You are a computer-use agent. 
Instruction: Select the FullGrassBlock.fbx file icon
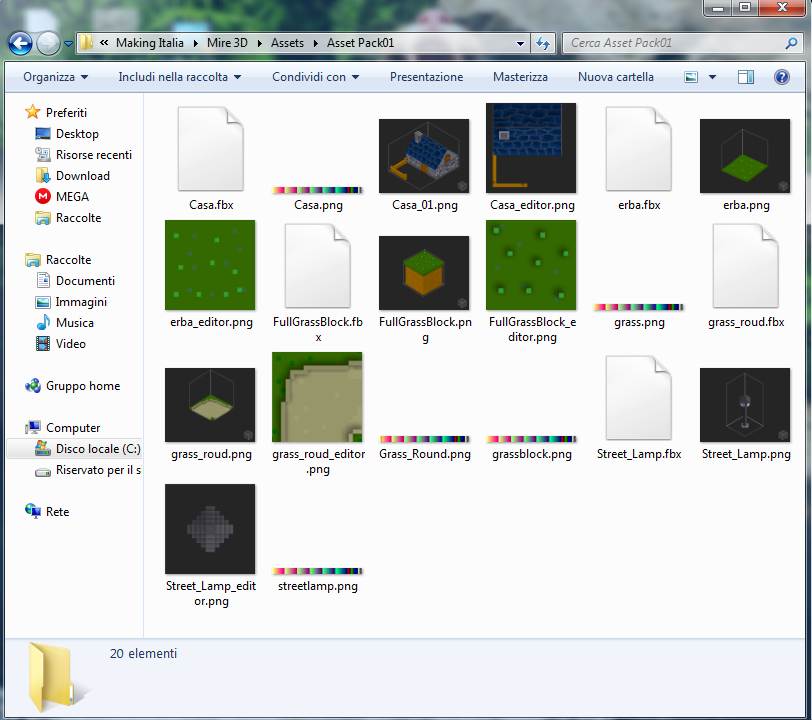pos(317,266)
